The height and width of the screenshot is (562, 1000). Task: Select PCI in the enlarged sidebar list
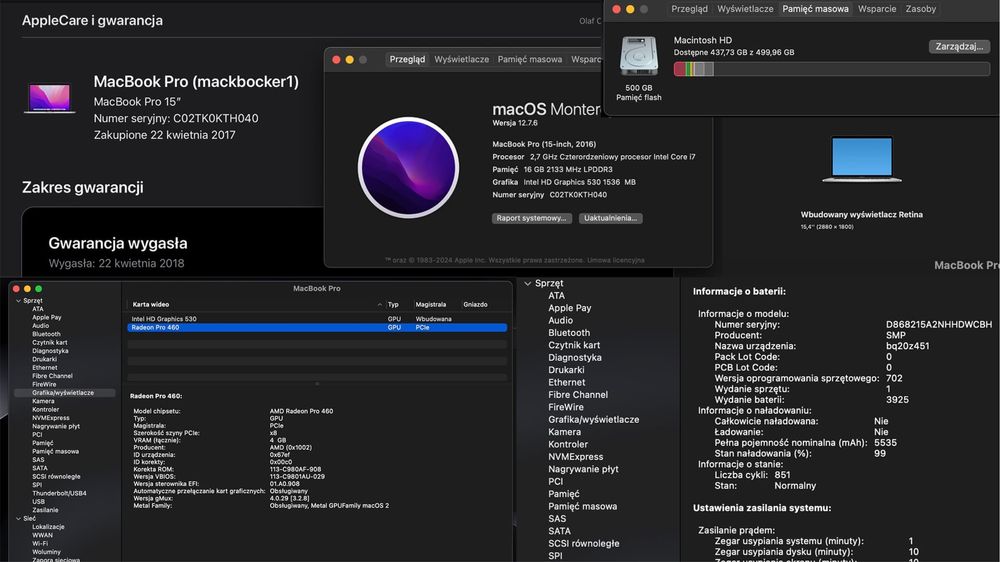(x=555, y=482)
